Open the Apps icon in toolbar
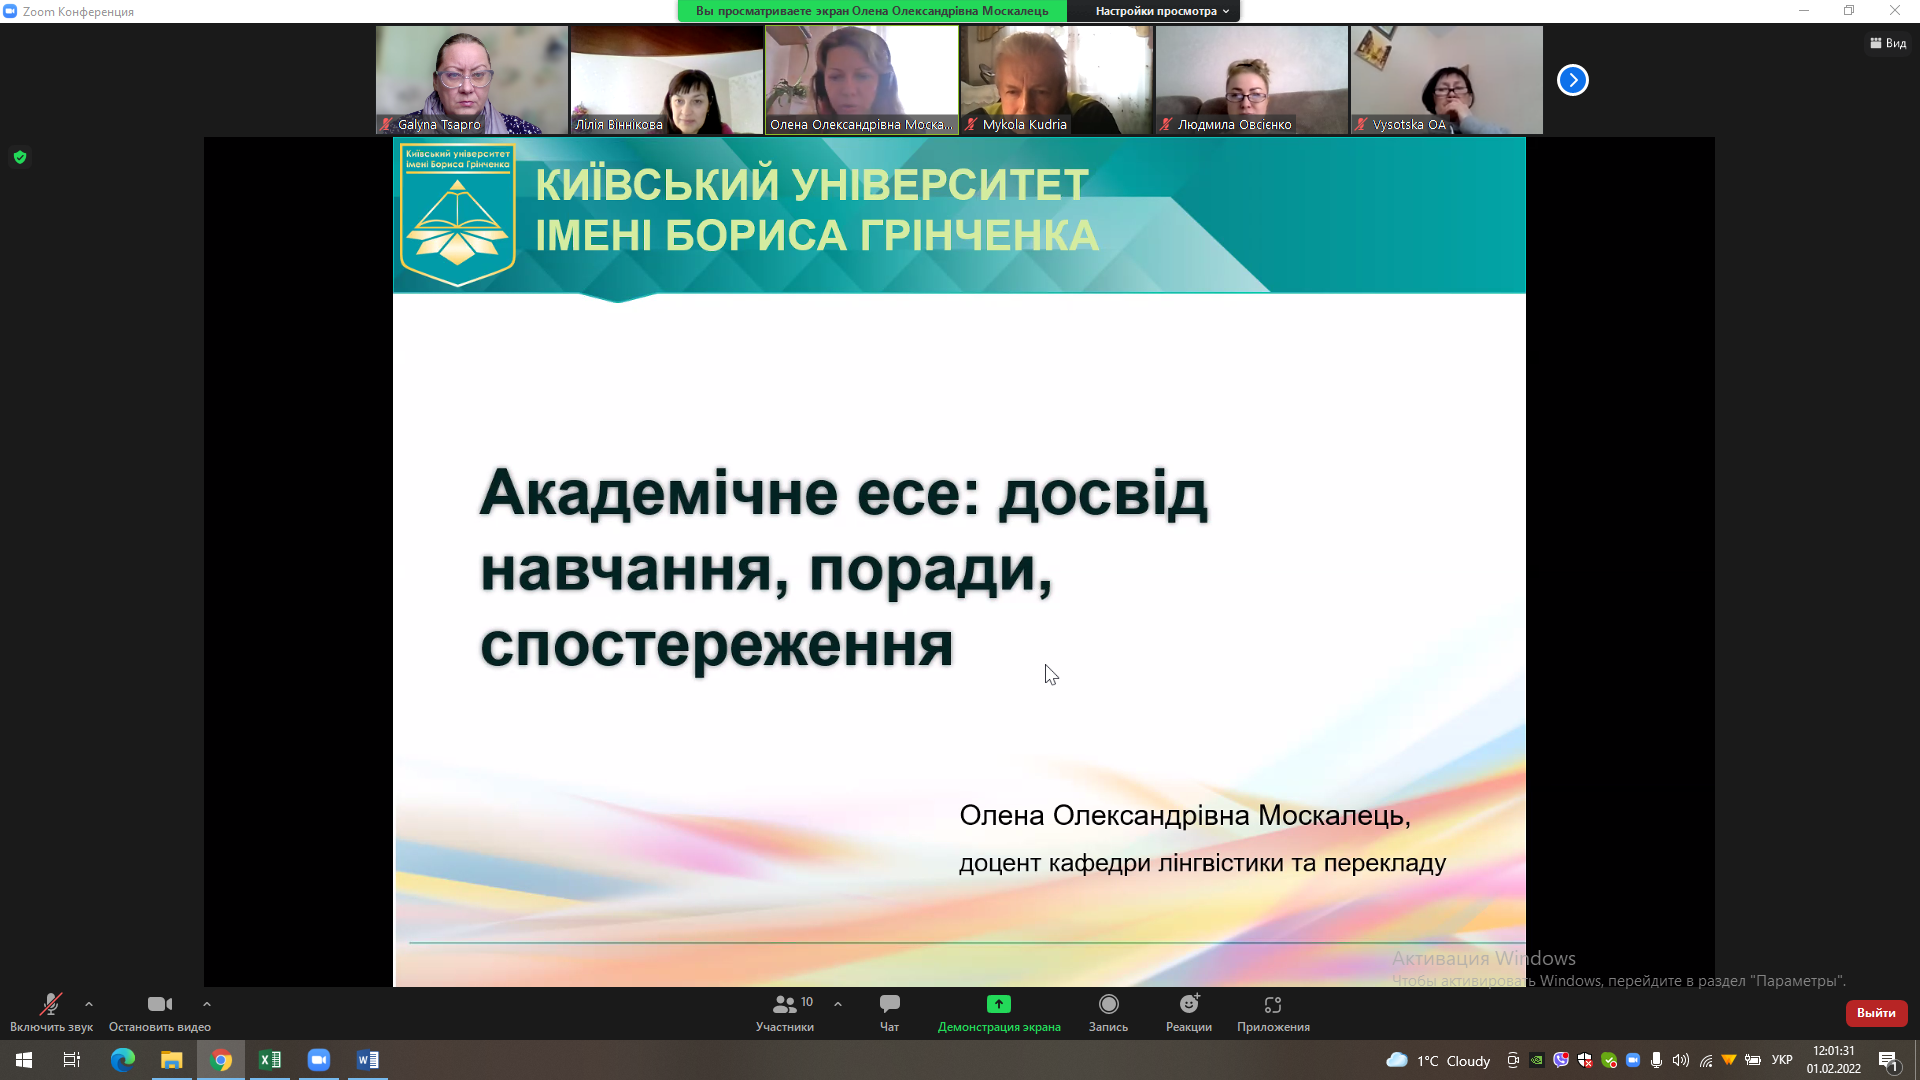Viewport: 1920px width, 1080px height. [x=1272, y=1004]
